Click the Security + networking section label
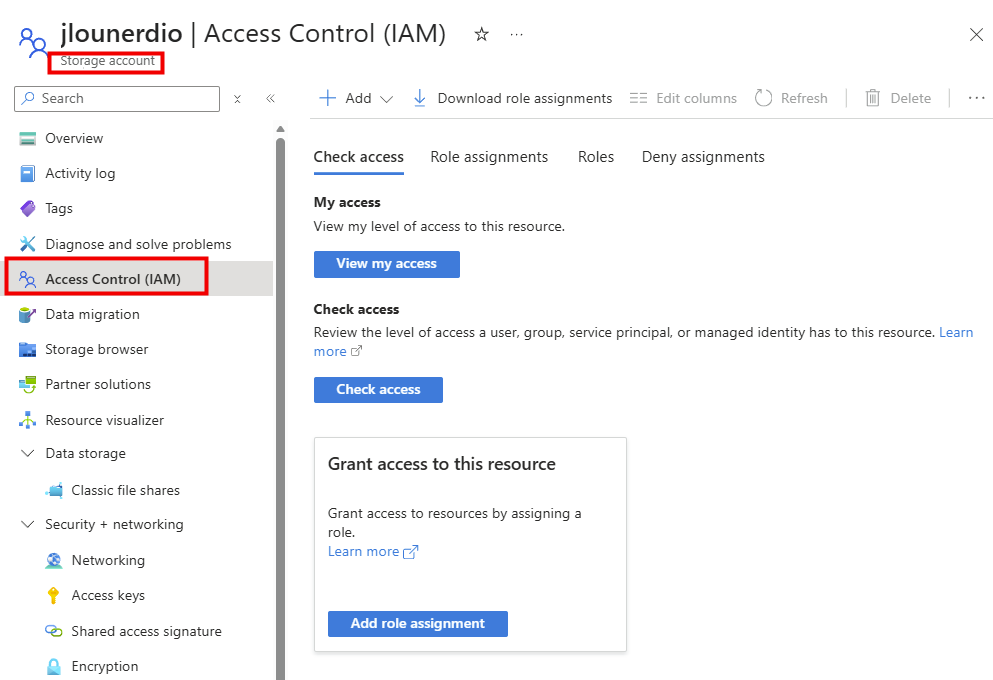Screen dimensions: 993x680 [114, 524]
